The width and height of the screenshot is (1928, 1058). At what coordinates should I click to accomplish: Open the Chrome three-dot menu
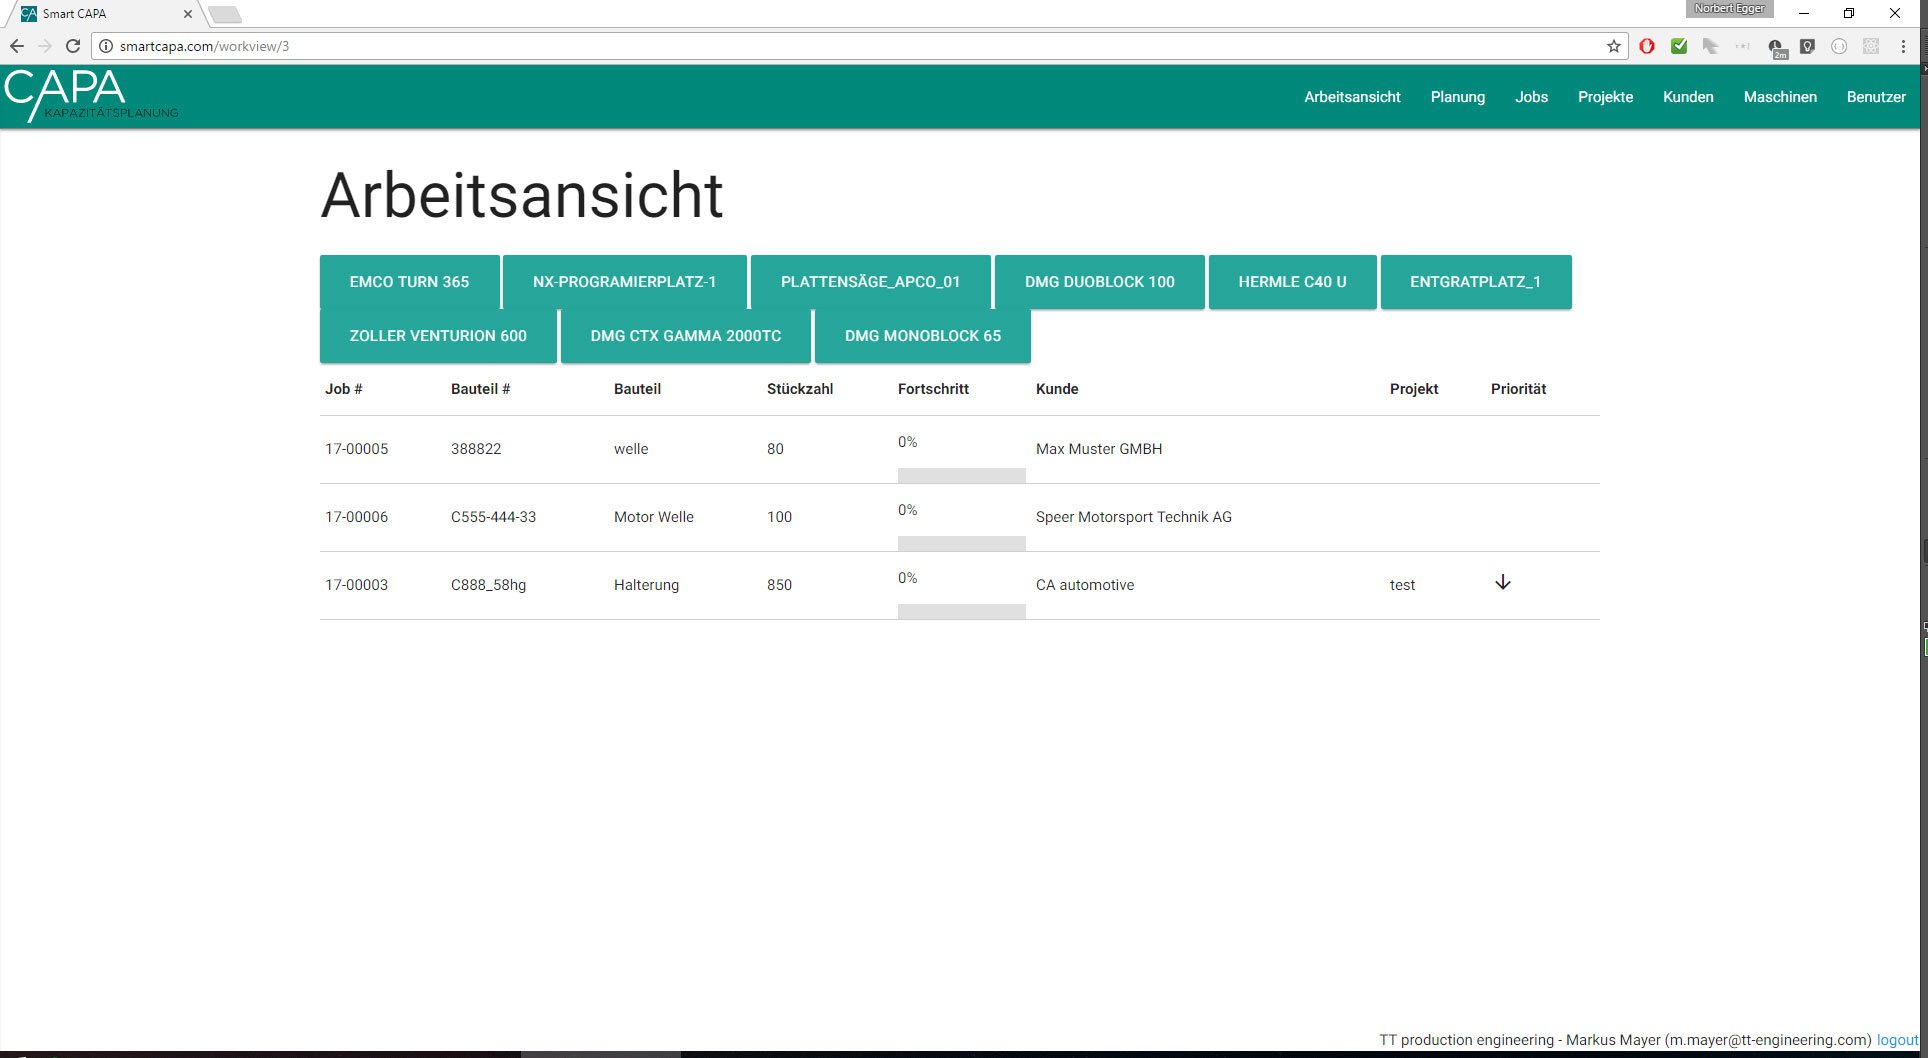1903,46
